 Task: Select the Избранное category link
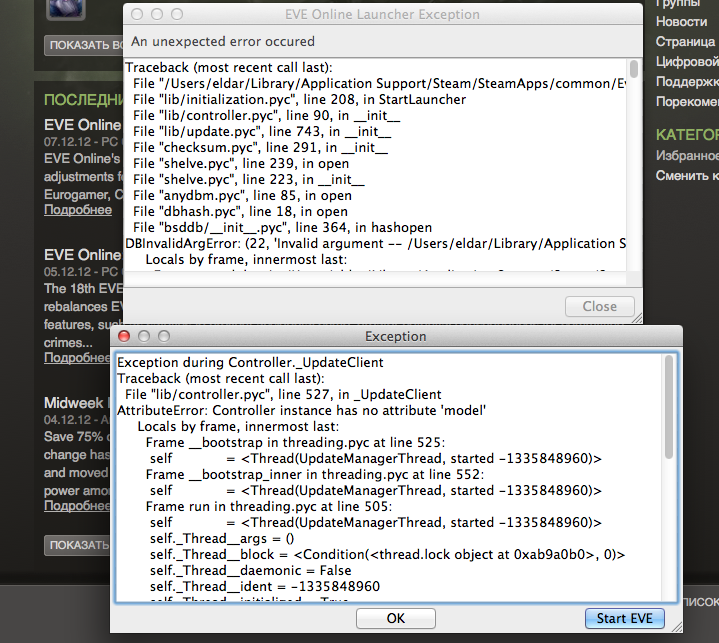tap(686, 156)
